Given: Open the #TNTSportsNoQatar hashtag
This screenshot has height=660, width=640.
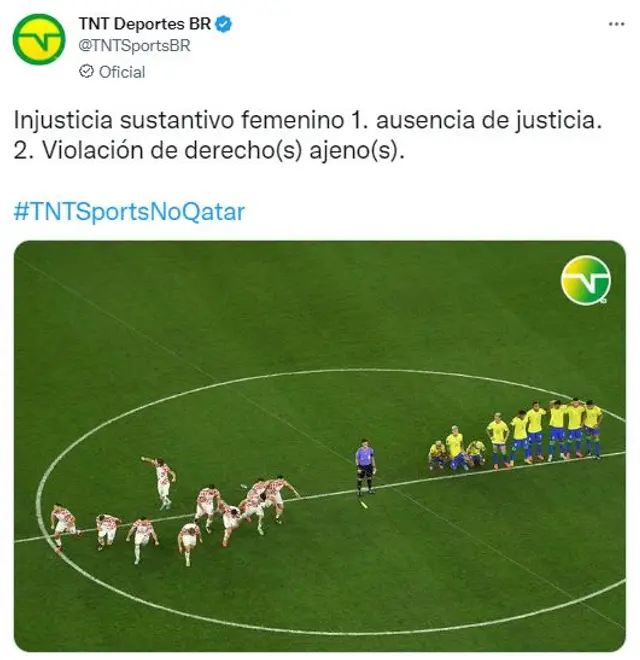Looking at the screenshot, I should coord(129,212).
